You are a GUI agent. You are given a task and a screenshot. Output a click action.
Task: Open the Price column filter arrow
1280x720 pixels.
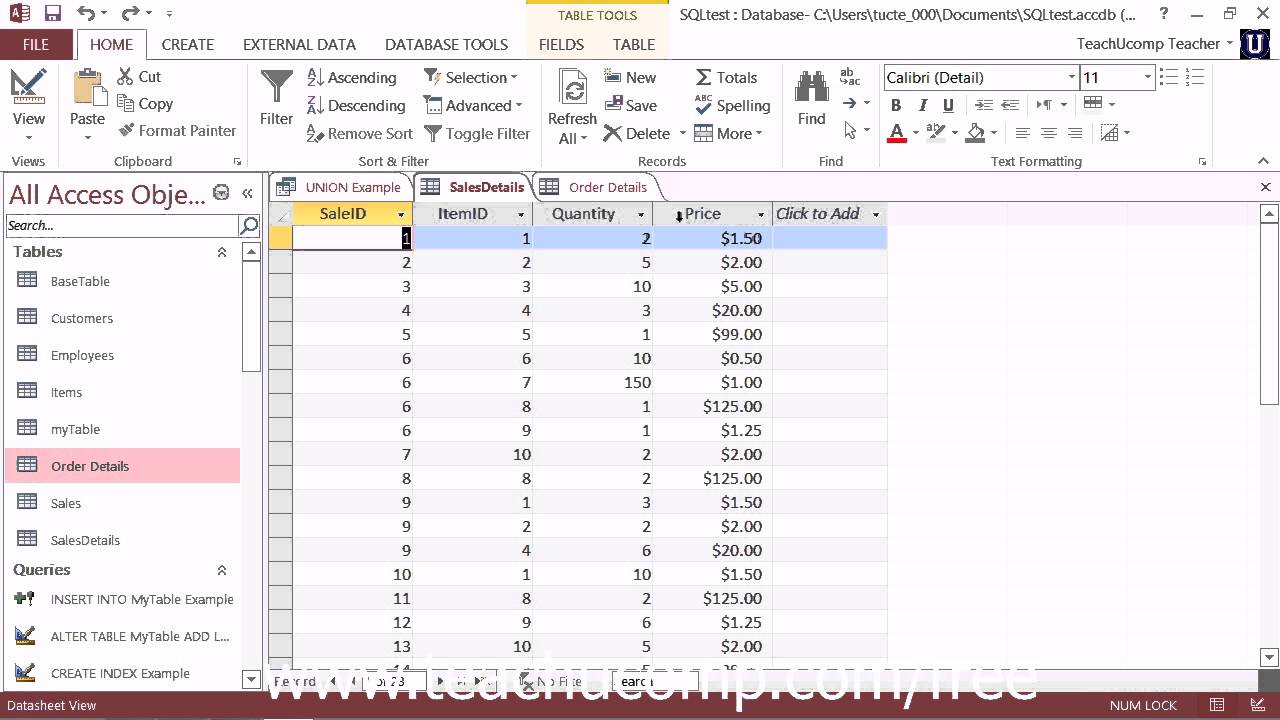pyautogui.click(x=761, y=215)
